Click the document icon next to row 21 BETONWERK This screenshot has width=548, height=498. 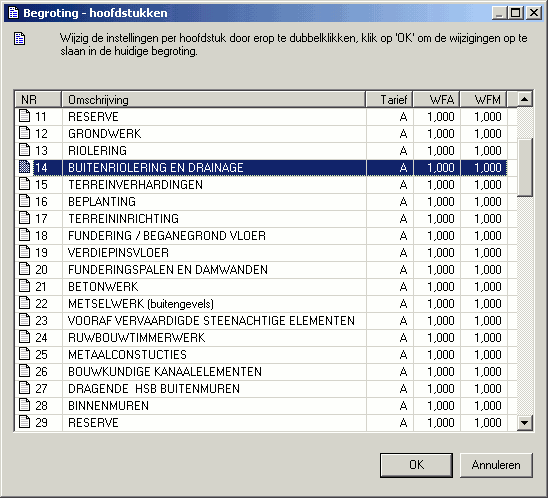pyautogui.click(x=24, y=286)
